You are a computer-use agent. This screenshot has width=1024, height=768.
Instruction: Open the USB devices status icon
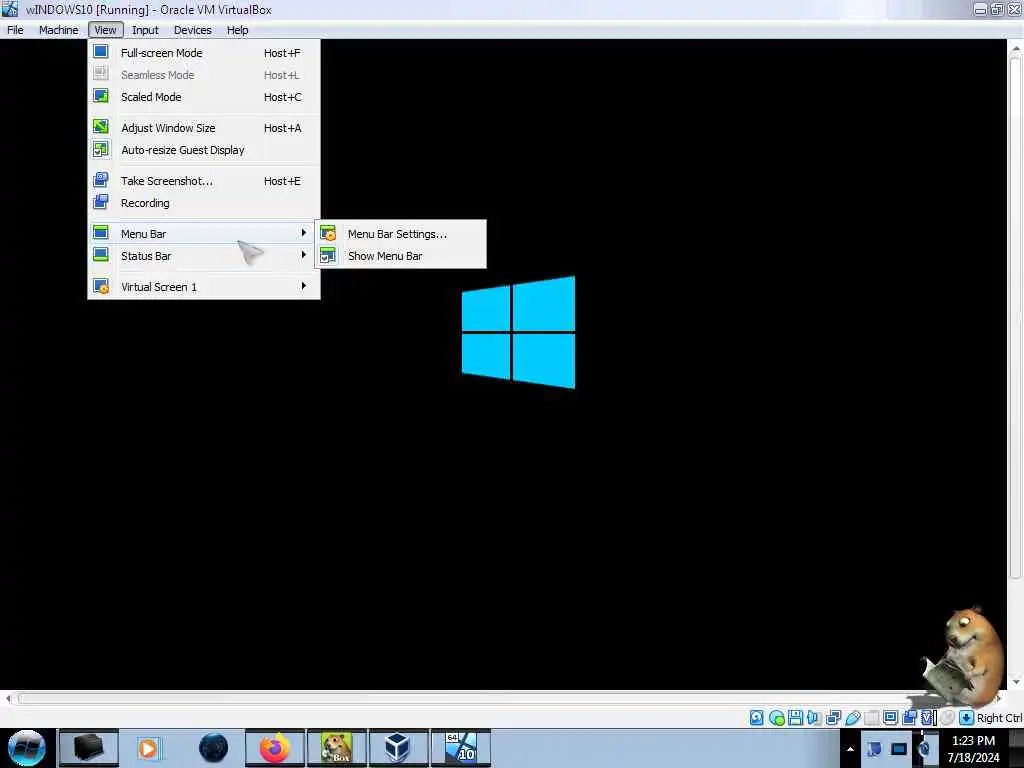click(x=852, y=718)
